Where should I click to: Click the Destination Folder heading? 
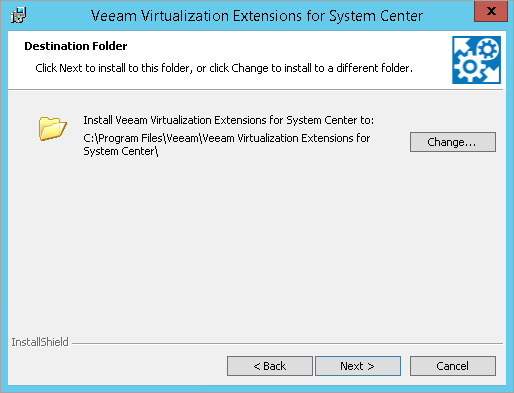point(76,46)
